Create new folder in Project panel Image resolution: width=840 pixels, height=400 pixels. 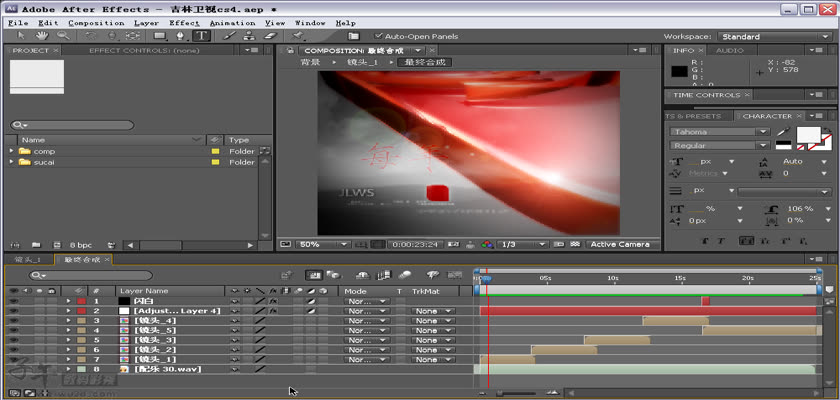[36, 245]
